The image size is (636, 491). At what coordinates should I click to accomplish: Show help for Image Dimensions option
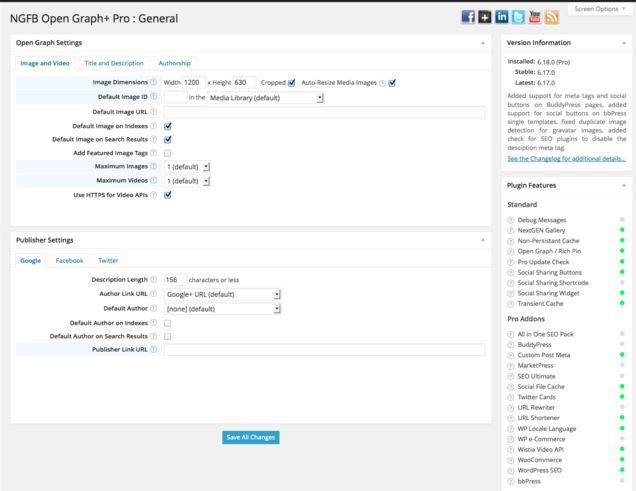tap(153, 82)
